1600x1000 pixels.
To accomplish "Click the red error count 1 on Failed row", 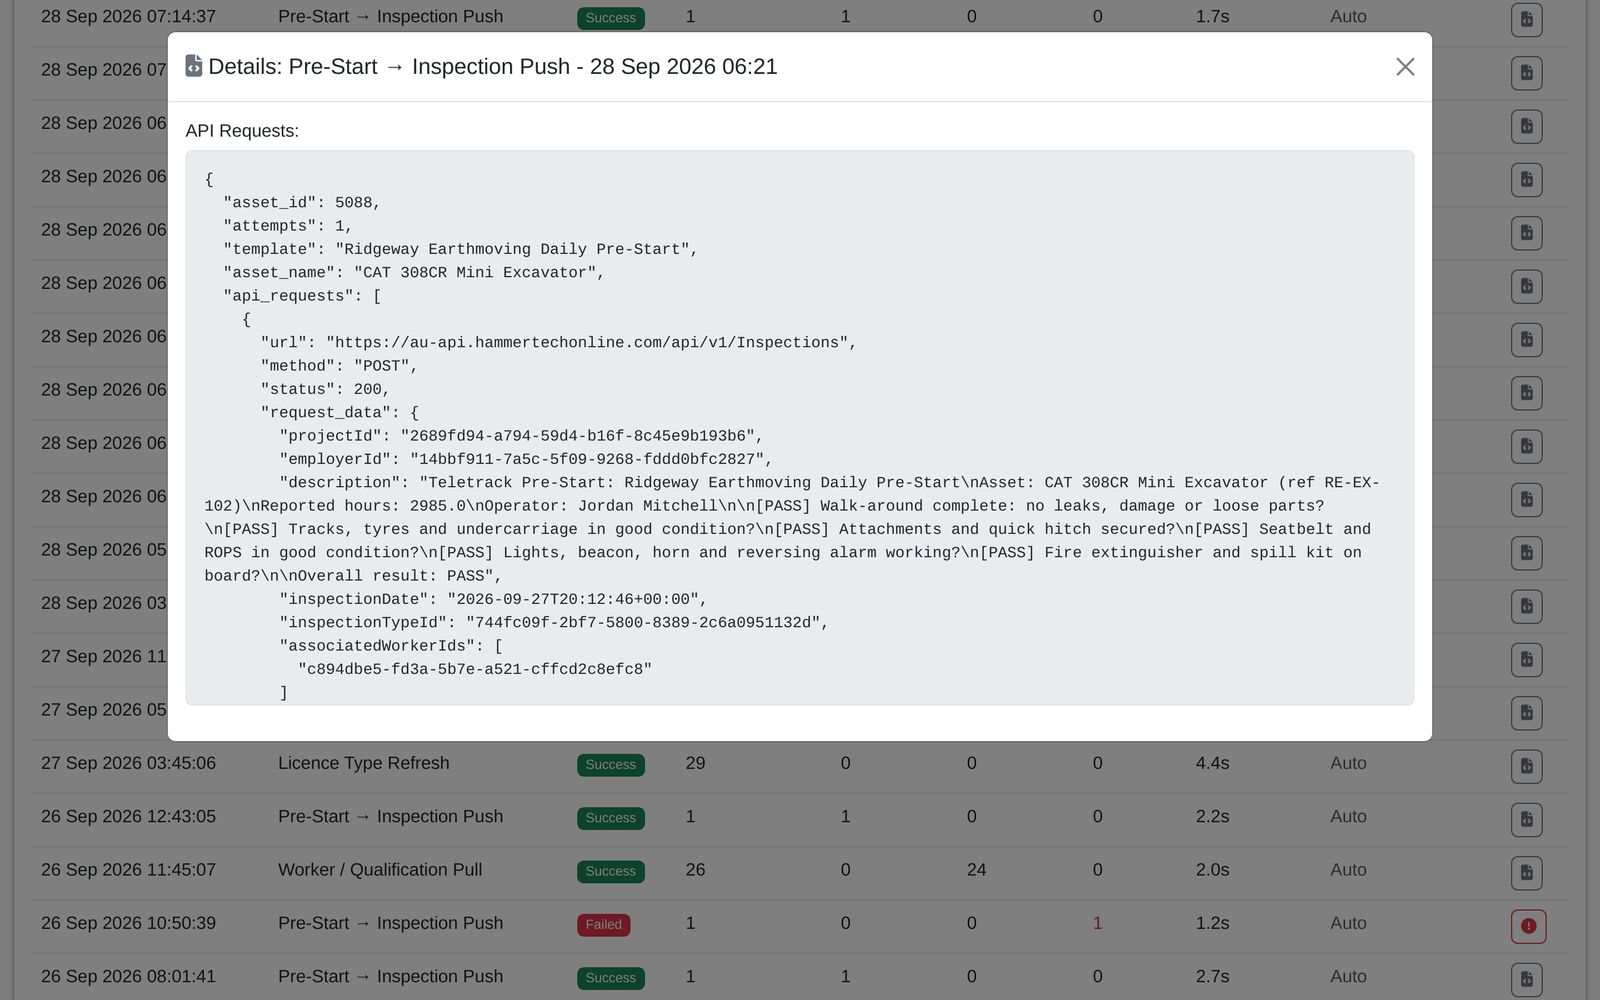I will click(1097, 923).
